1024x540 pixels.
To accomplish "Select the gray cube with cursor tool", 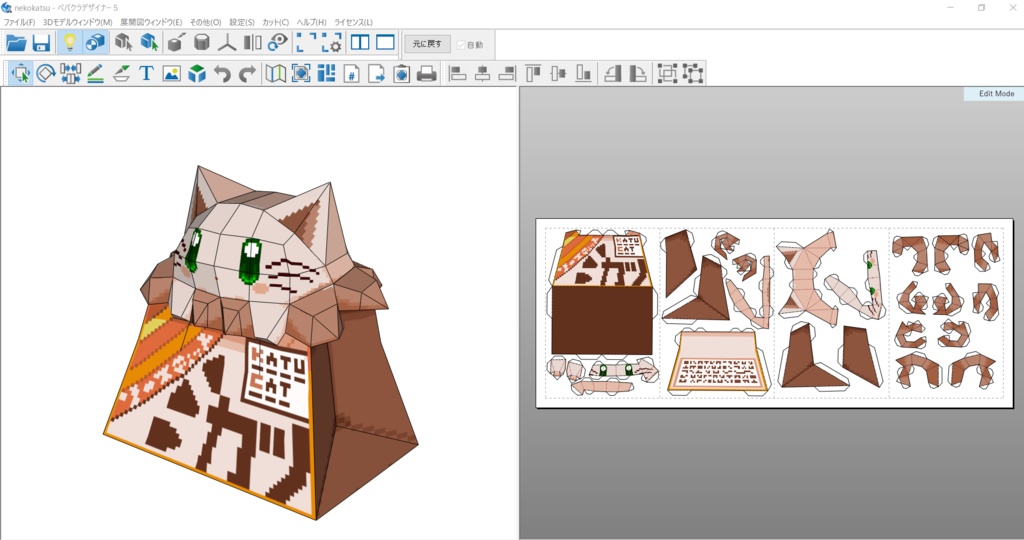I will (123, 43).
